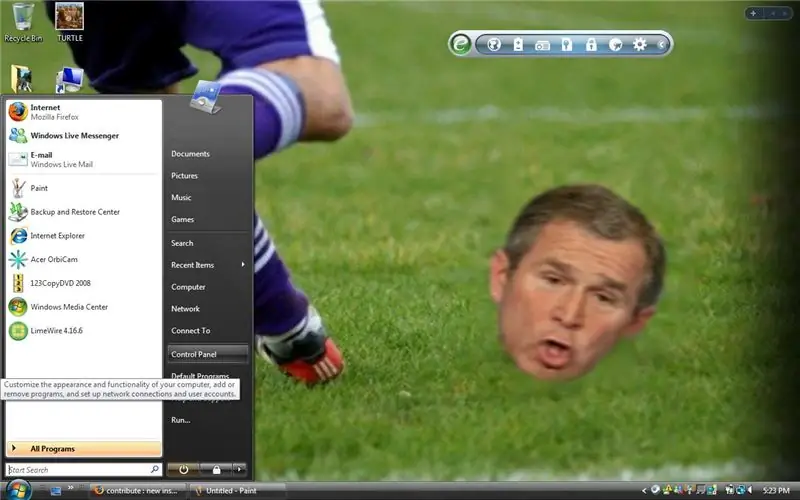Screen dimensions: 800x500
Task: Select the Computer desktop icon
Action: [70, 80]
